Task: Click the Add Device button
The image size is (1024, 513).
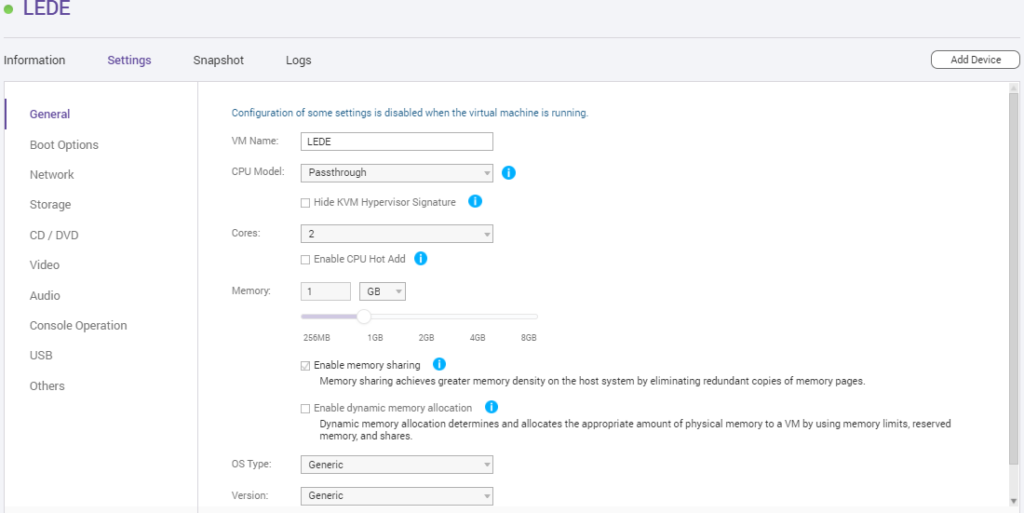Action: click(975, 59)
